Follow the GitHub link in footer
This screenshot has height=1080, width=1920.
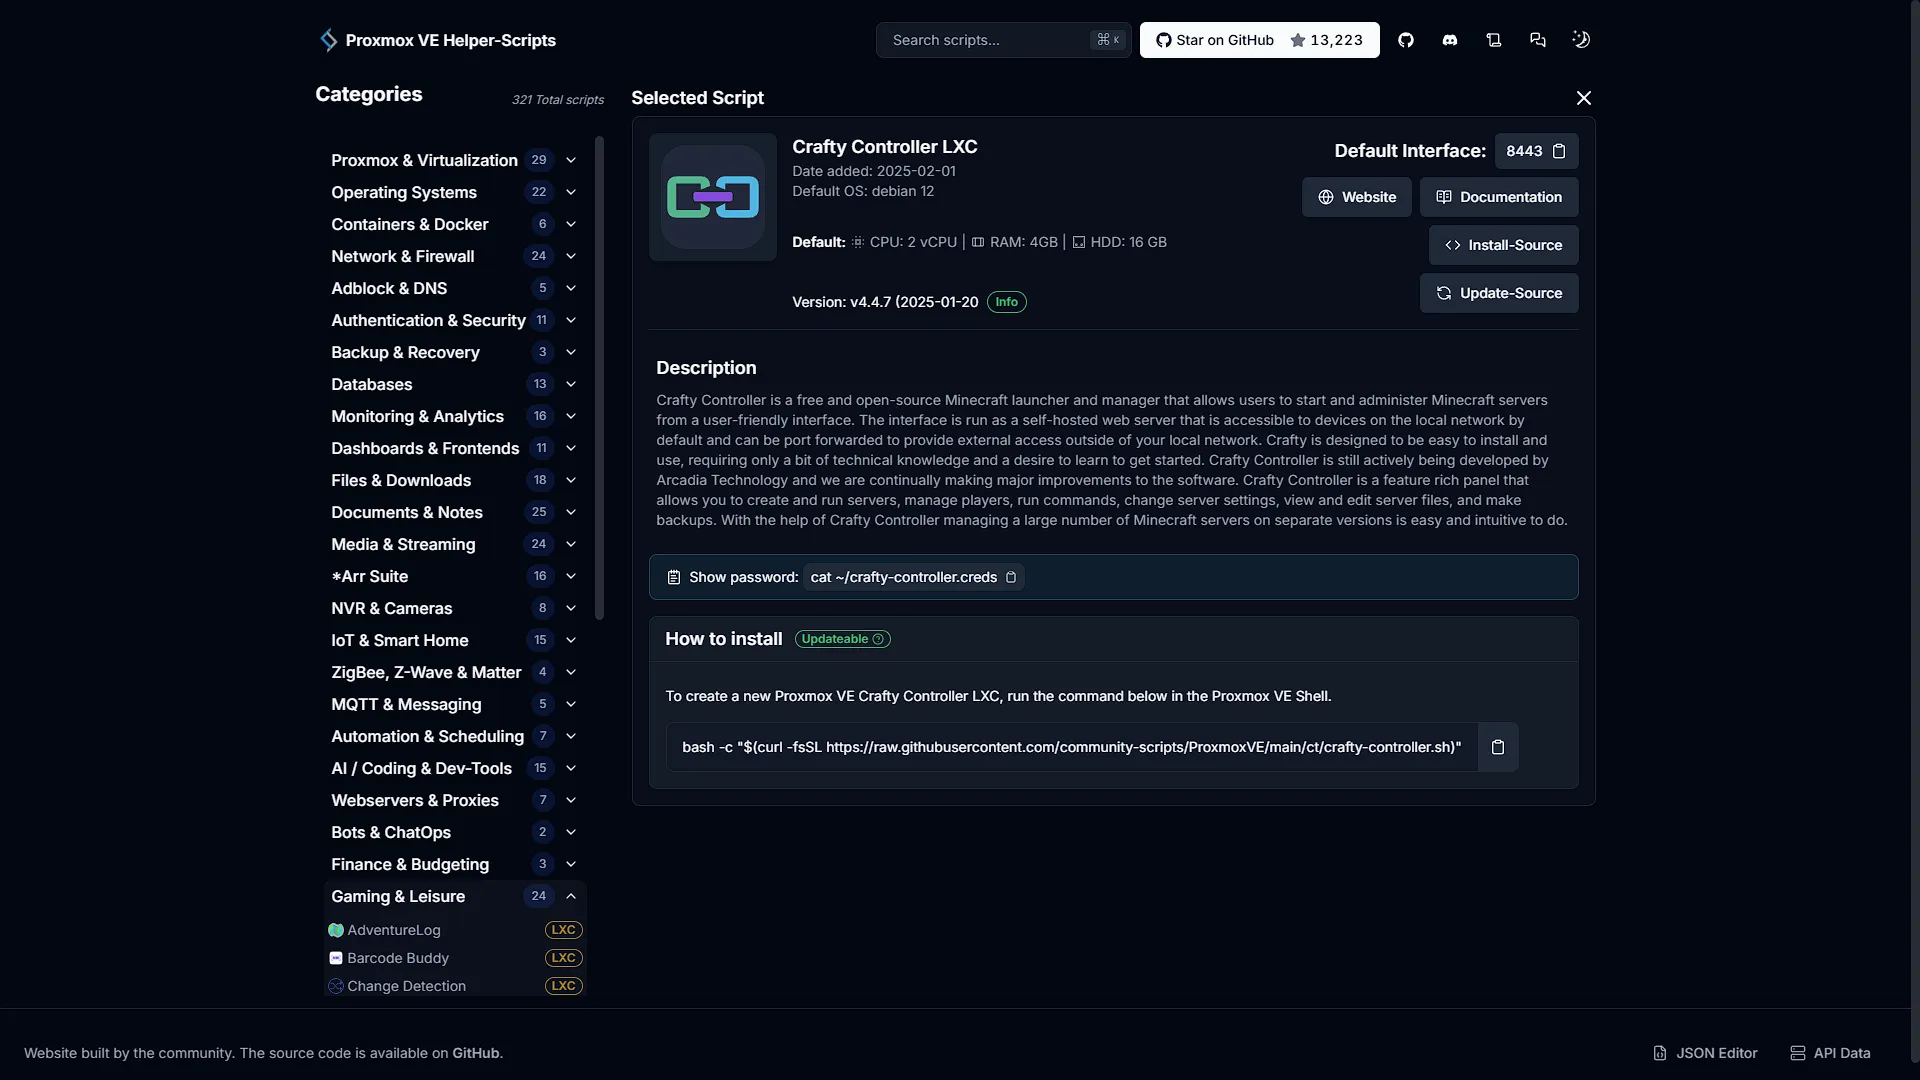coord(475,1053)
